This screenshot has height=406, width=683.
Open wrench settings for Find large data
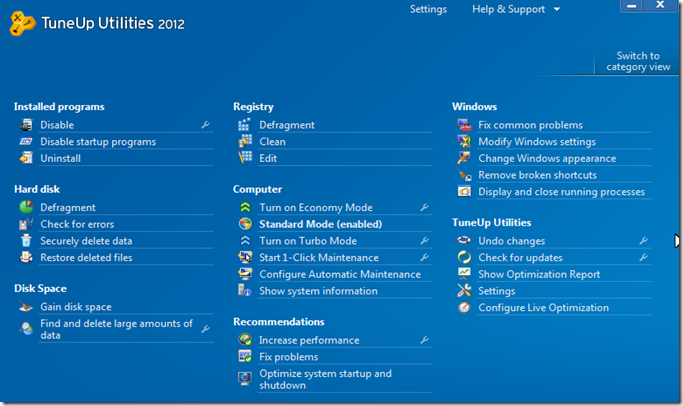205,329
